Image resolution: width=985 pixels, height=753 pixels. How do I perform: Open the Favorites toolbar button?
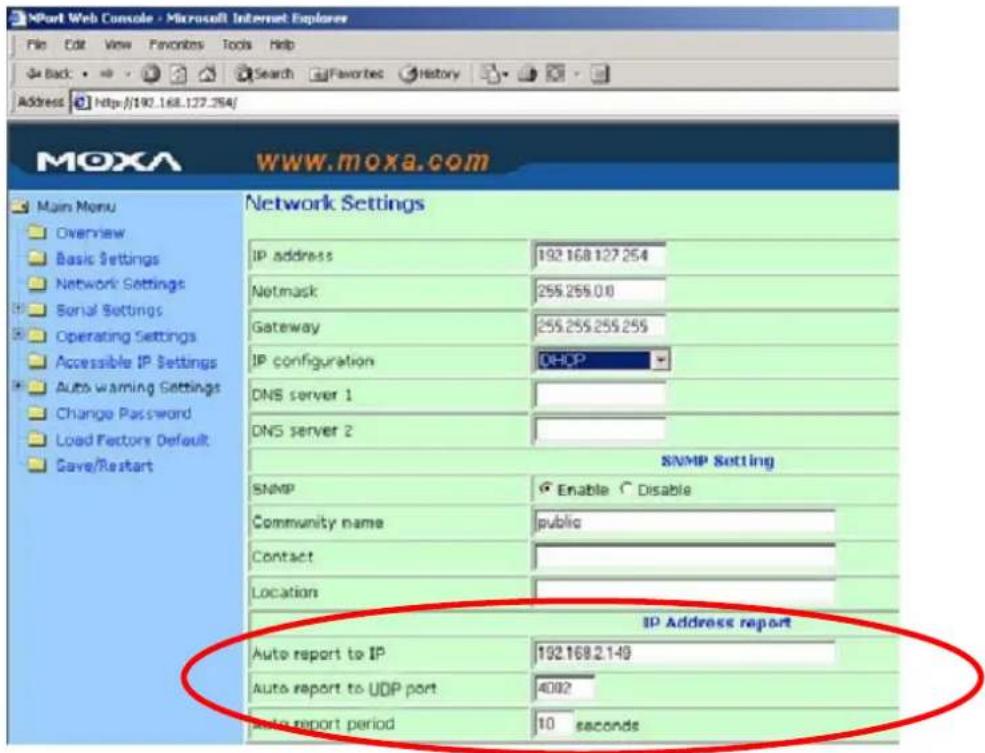pyautogui.click(x=346, y=74)
